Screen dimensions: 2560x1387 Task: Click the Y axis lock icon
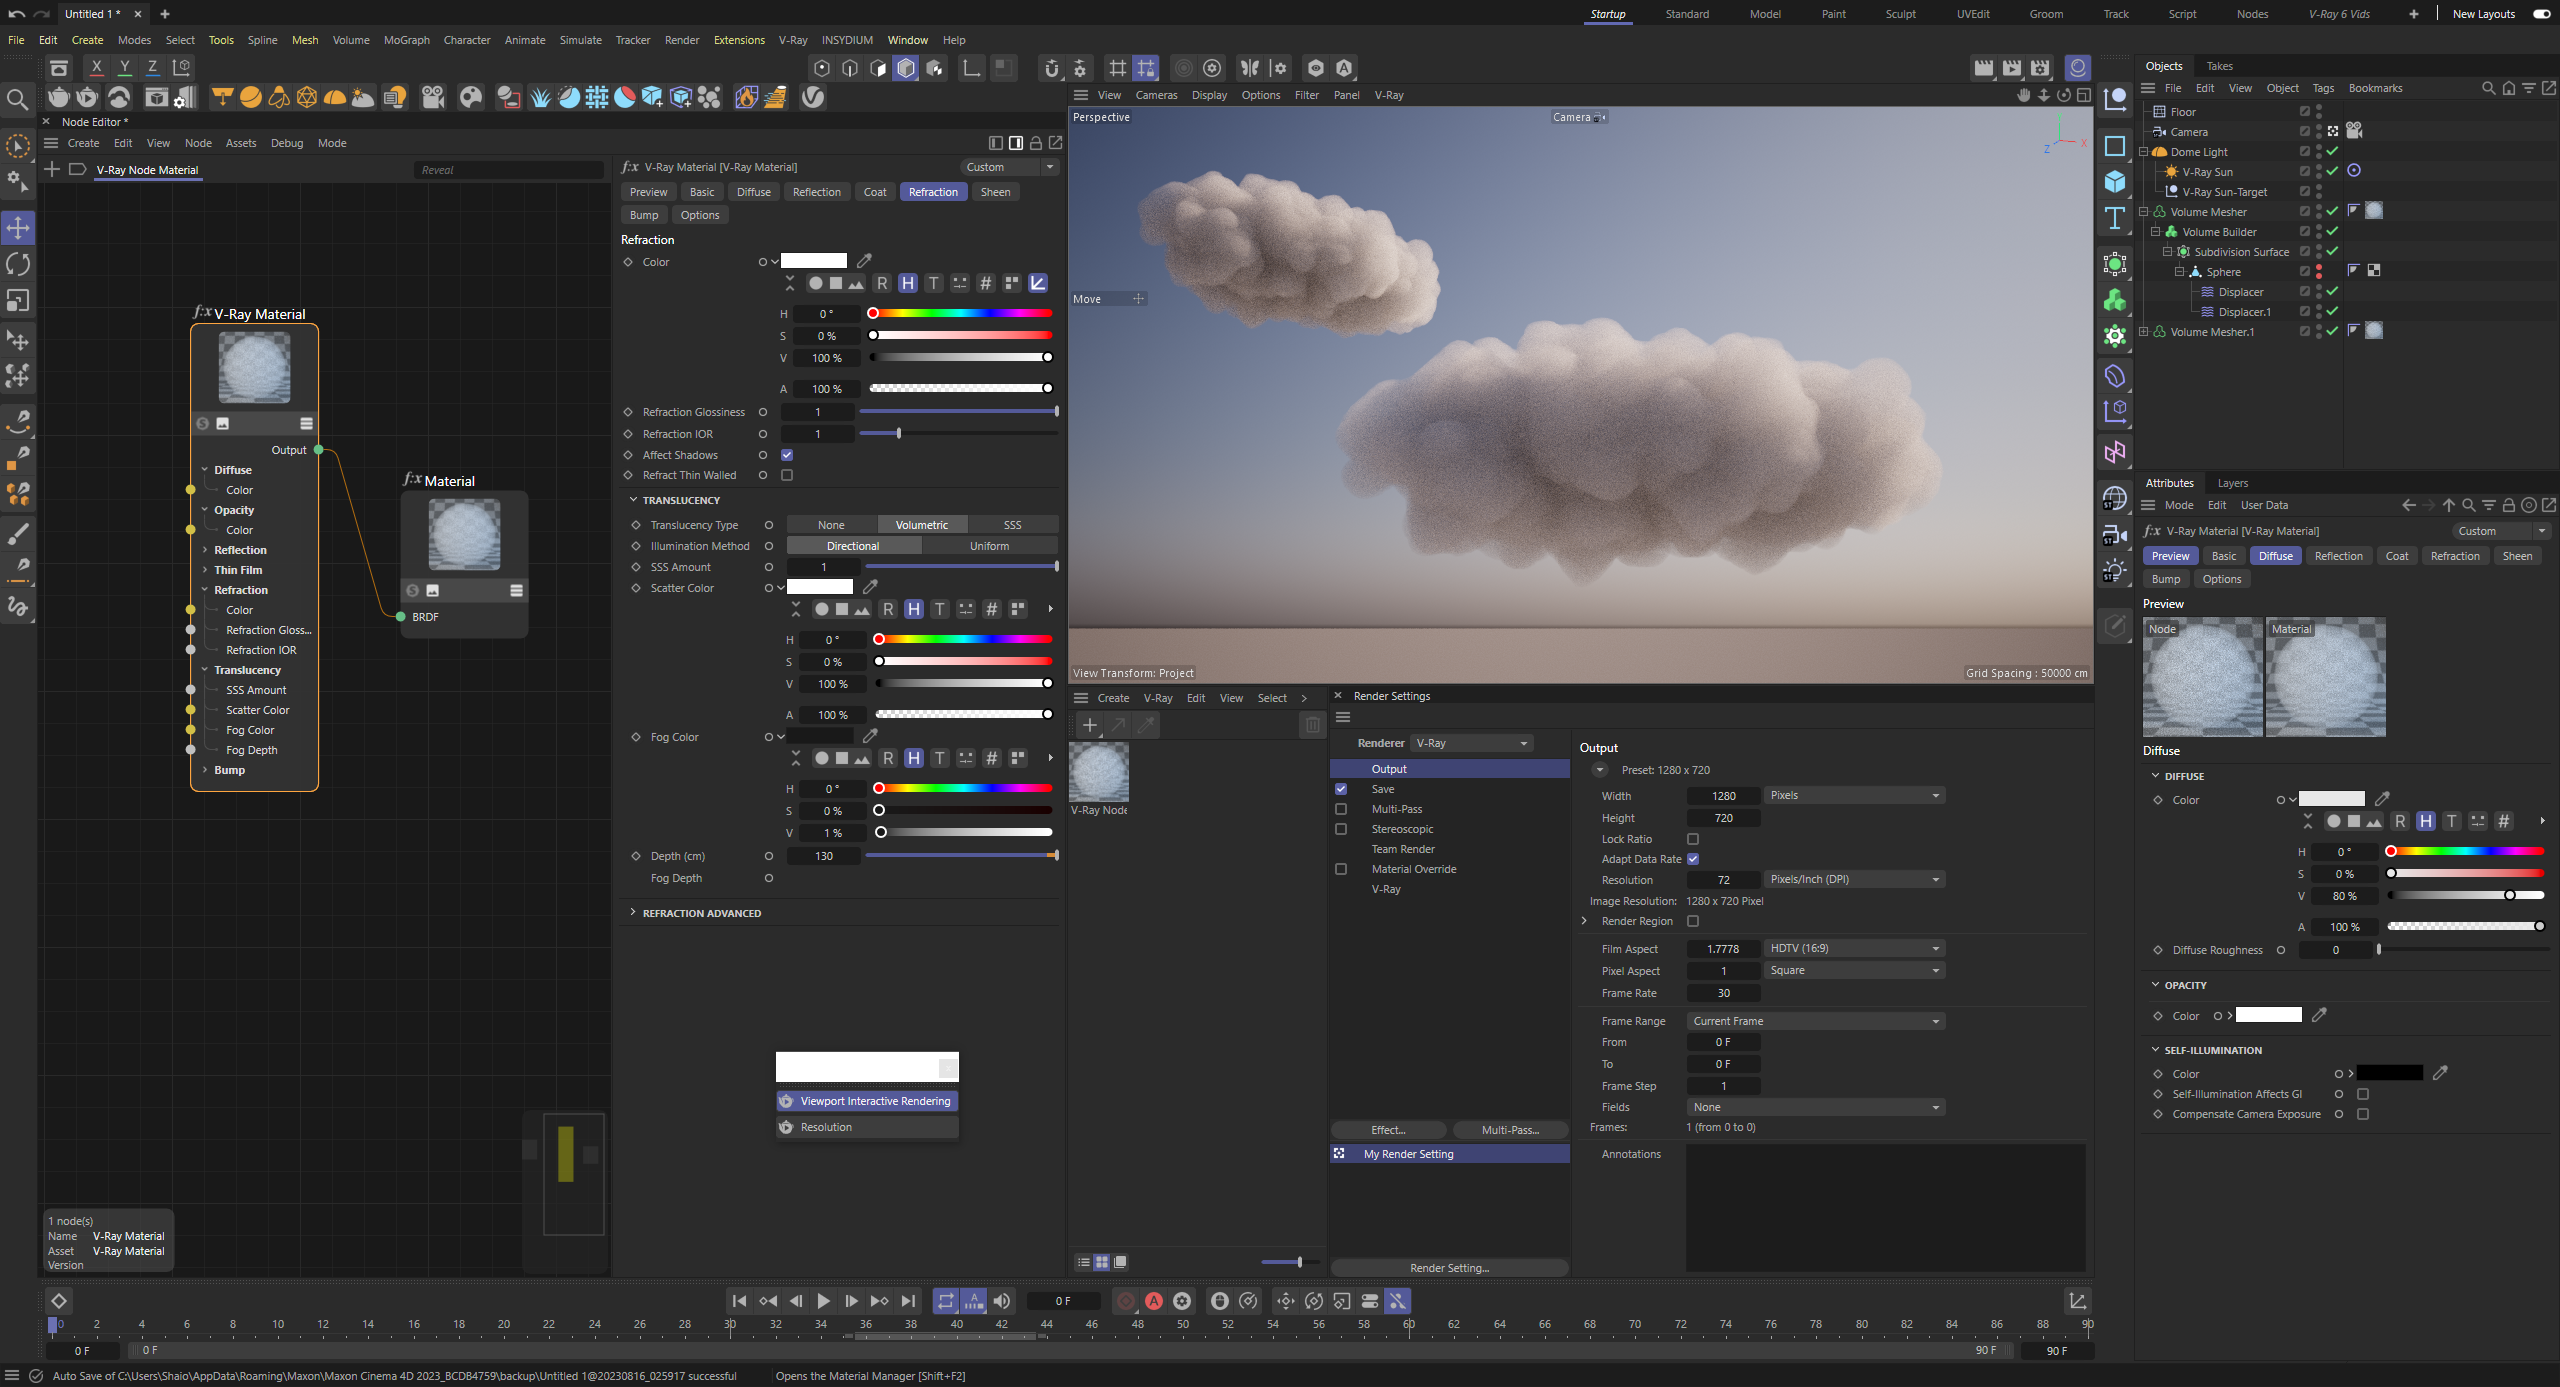[x=124, y=67]
